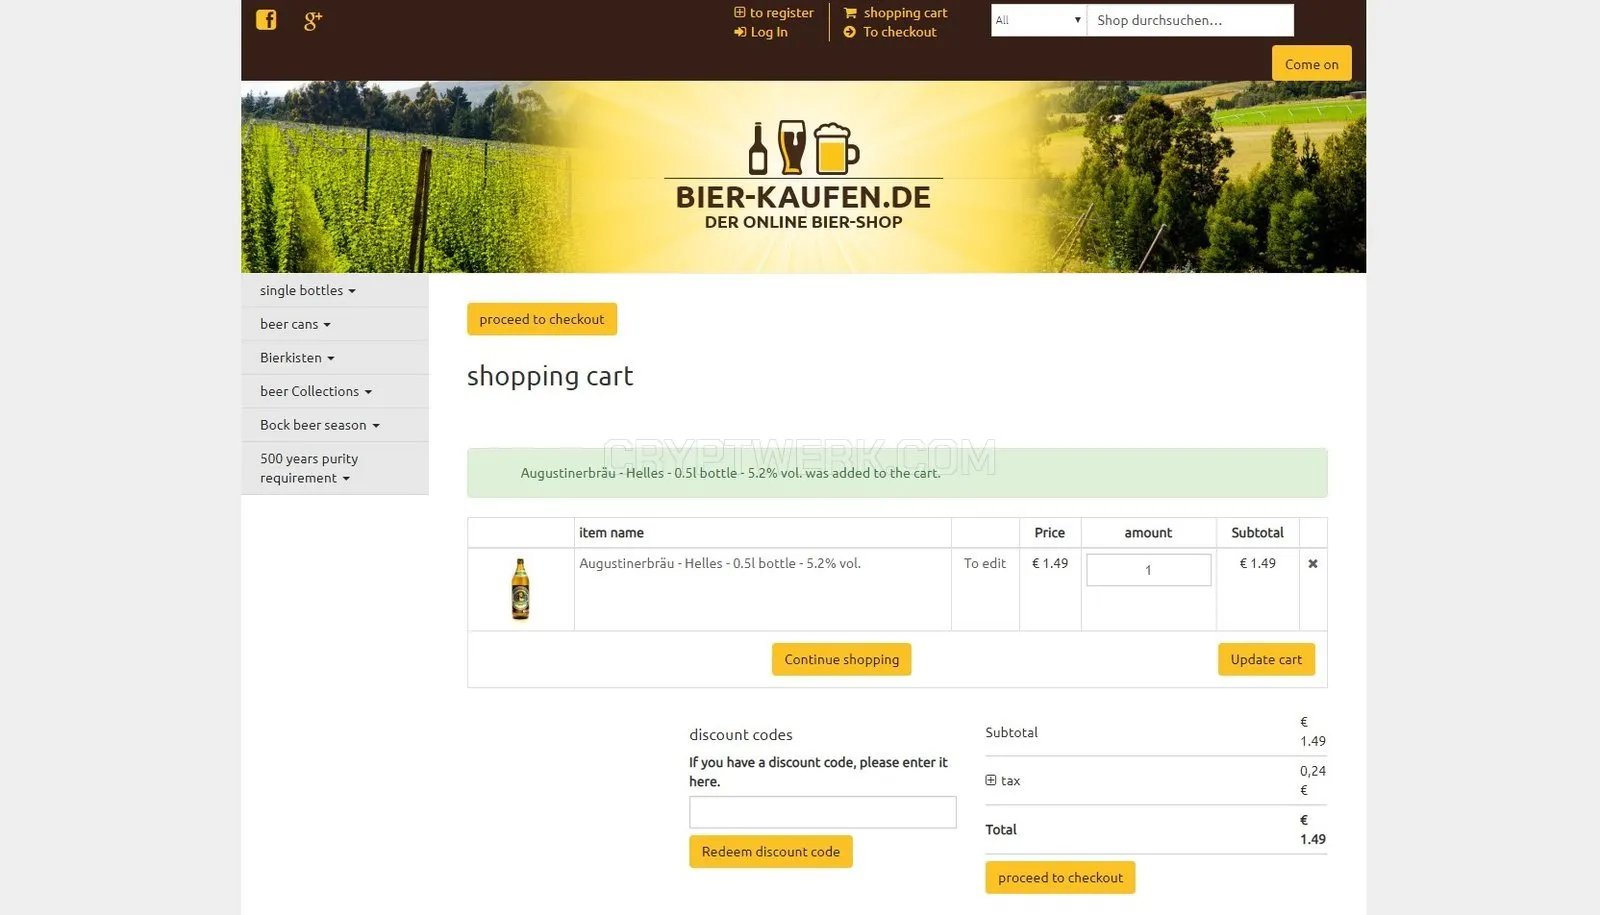Open the Facebook page icon
Image resolution: width=1600 pixels, height=915 pixels.
(266, 20)
